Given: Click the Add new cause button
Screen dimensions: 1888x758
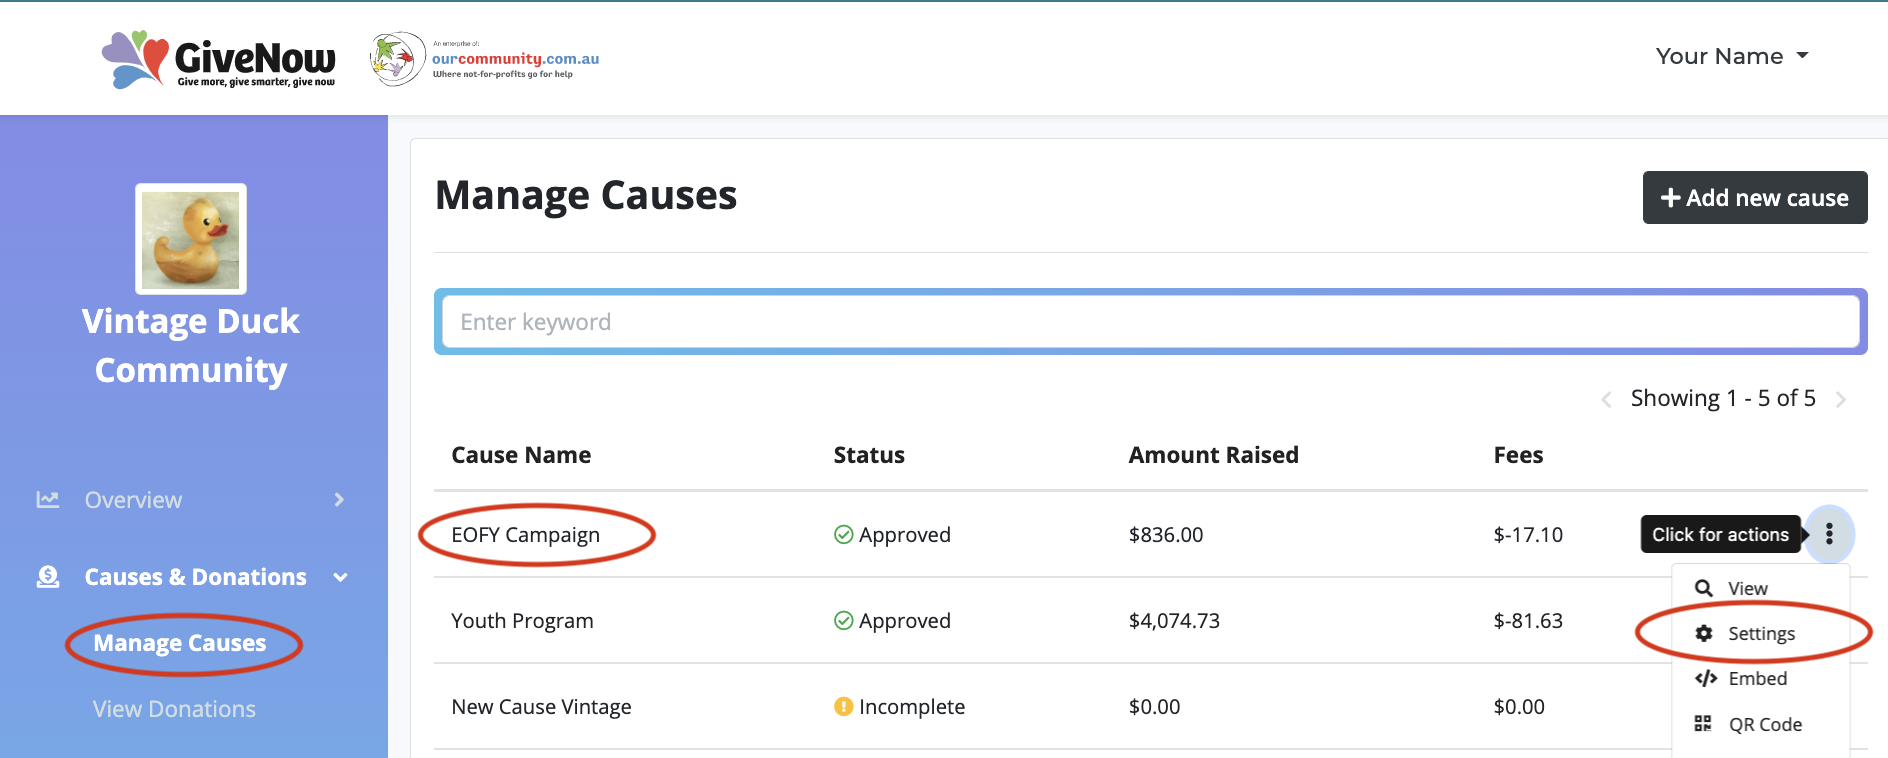Looking at the screenshot, I should coord(1755,198).
